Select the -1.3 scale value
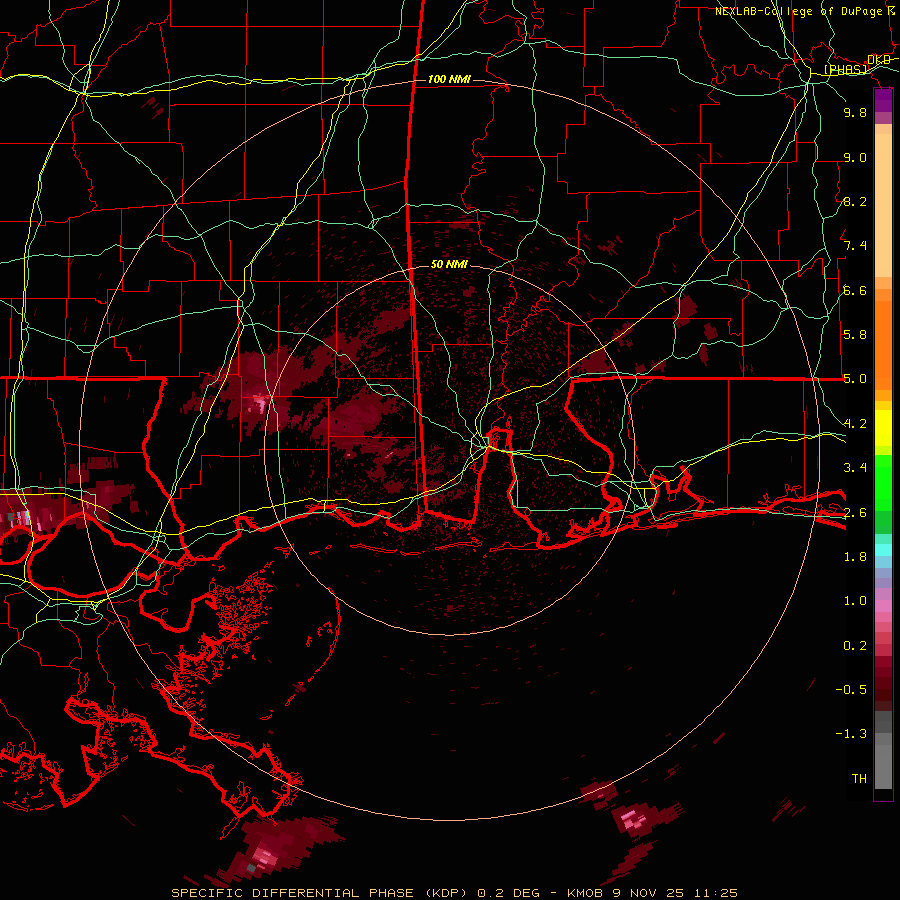Image resolution: width=900 pixels, height=900 pixels. (851, 734)
